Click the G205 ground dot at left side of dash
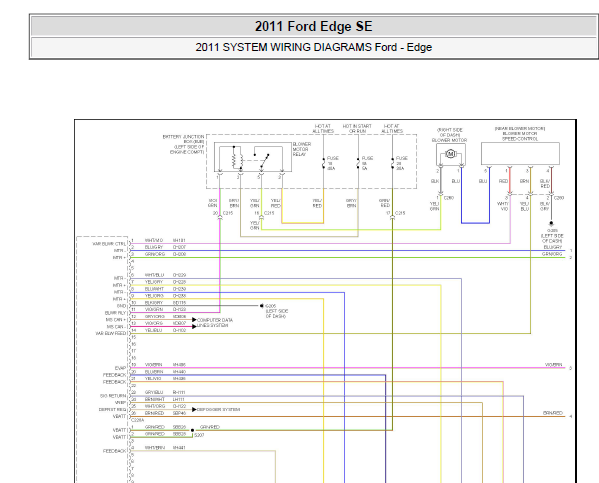Image resolution: width=599 pixels, height=483 pixels. click(262, 306)
